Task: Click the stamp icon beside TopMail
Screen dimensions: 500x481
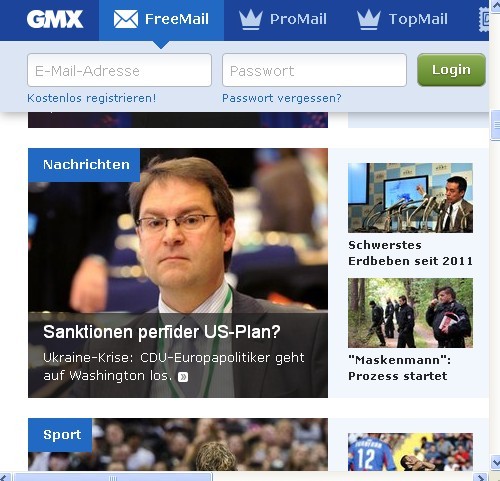Action: (x=484, y=19)
